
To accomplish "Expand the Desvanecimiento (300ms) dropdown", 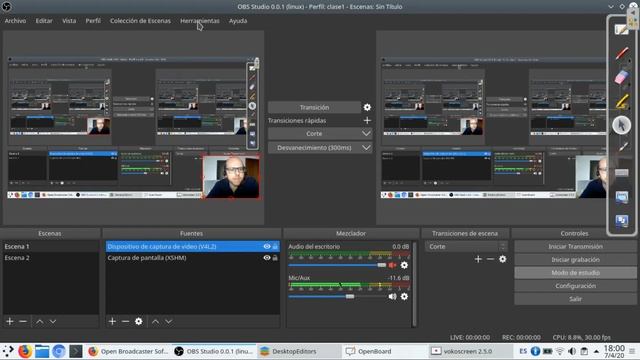I will (320, 147).
